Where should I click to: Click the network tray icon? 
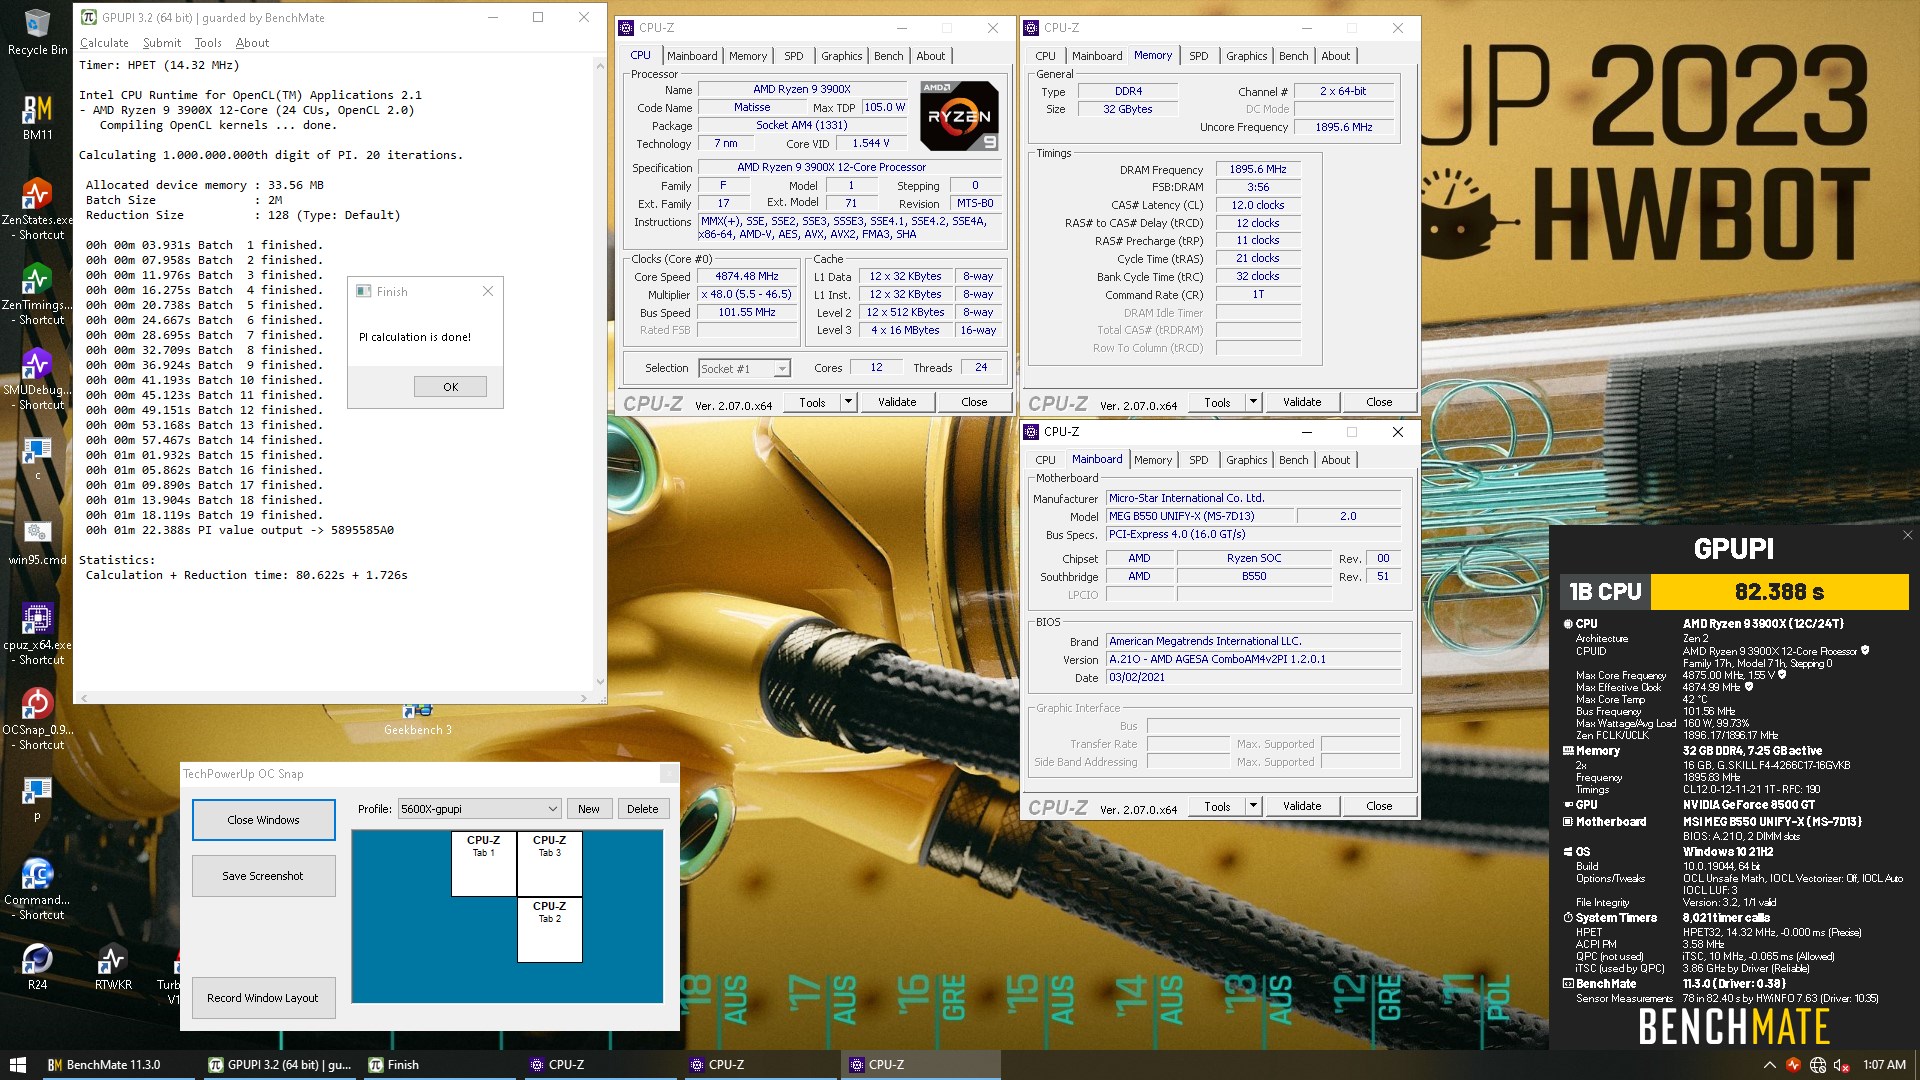[x=1818, y=1065]
